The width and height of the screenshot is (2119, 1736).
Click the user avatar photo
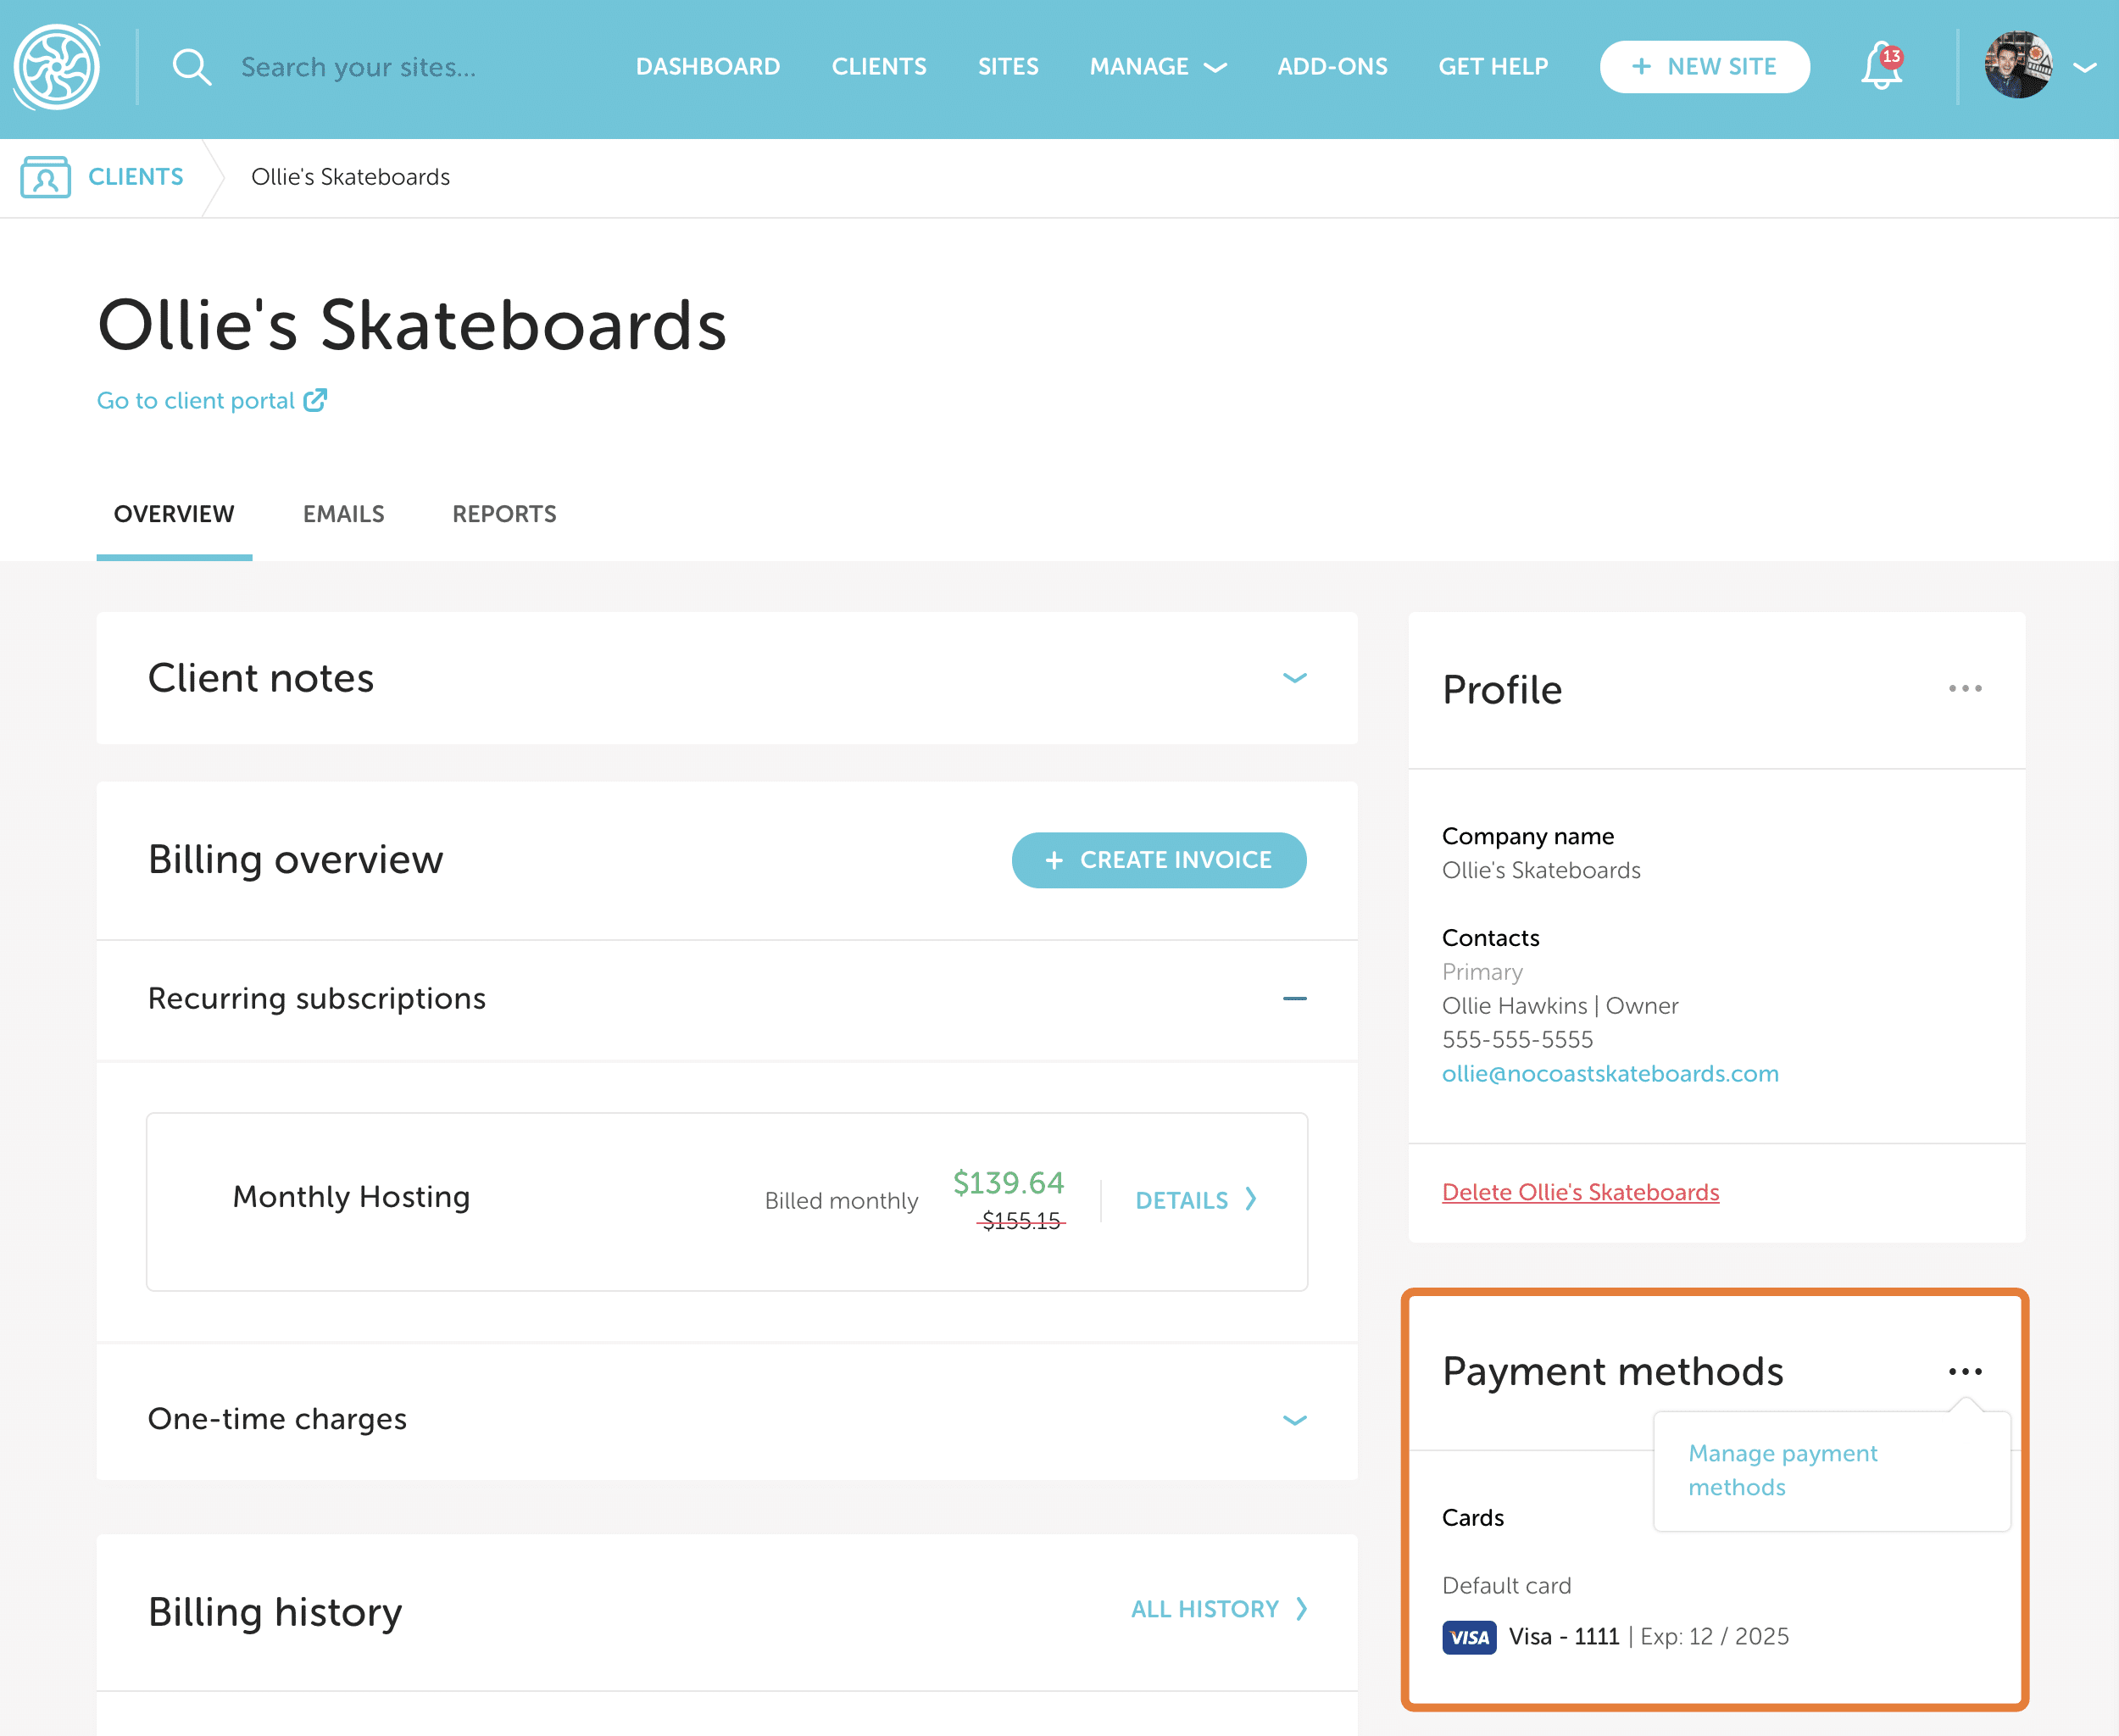2018,66
